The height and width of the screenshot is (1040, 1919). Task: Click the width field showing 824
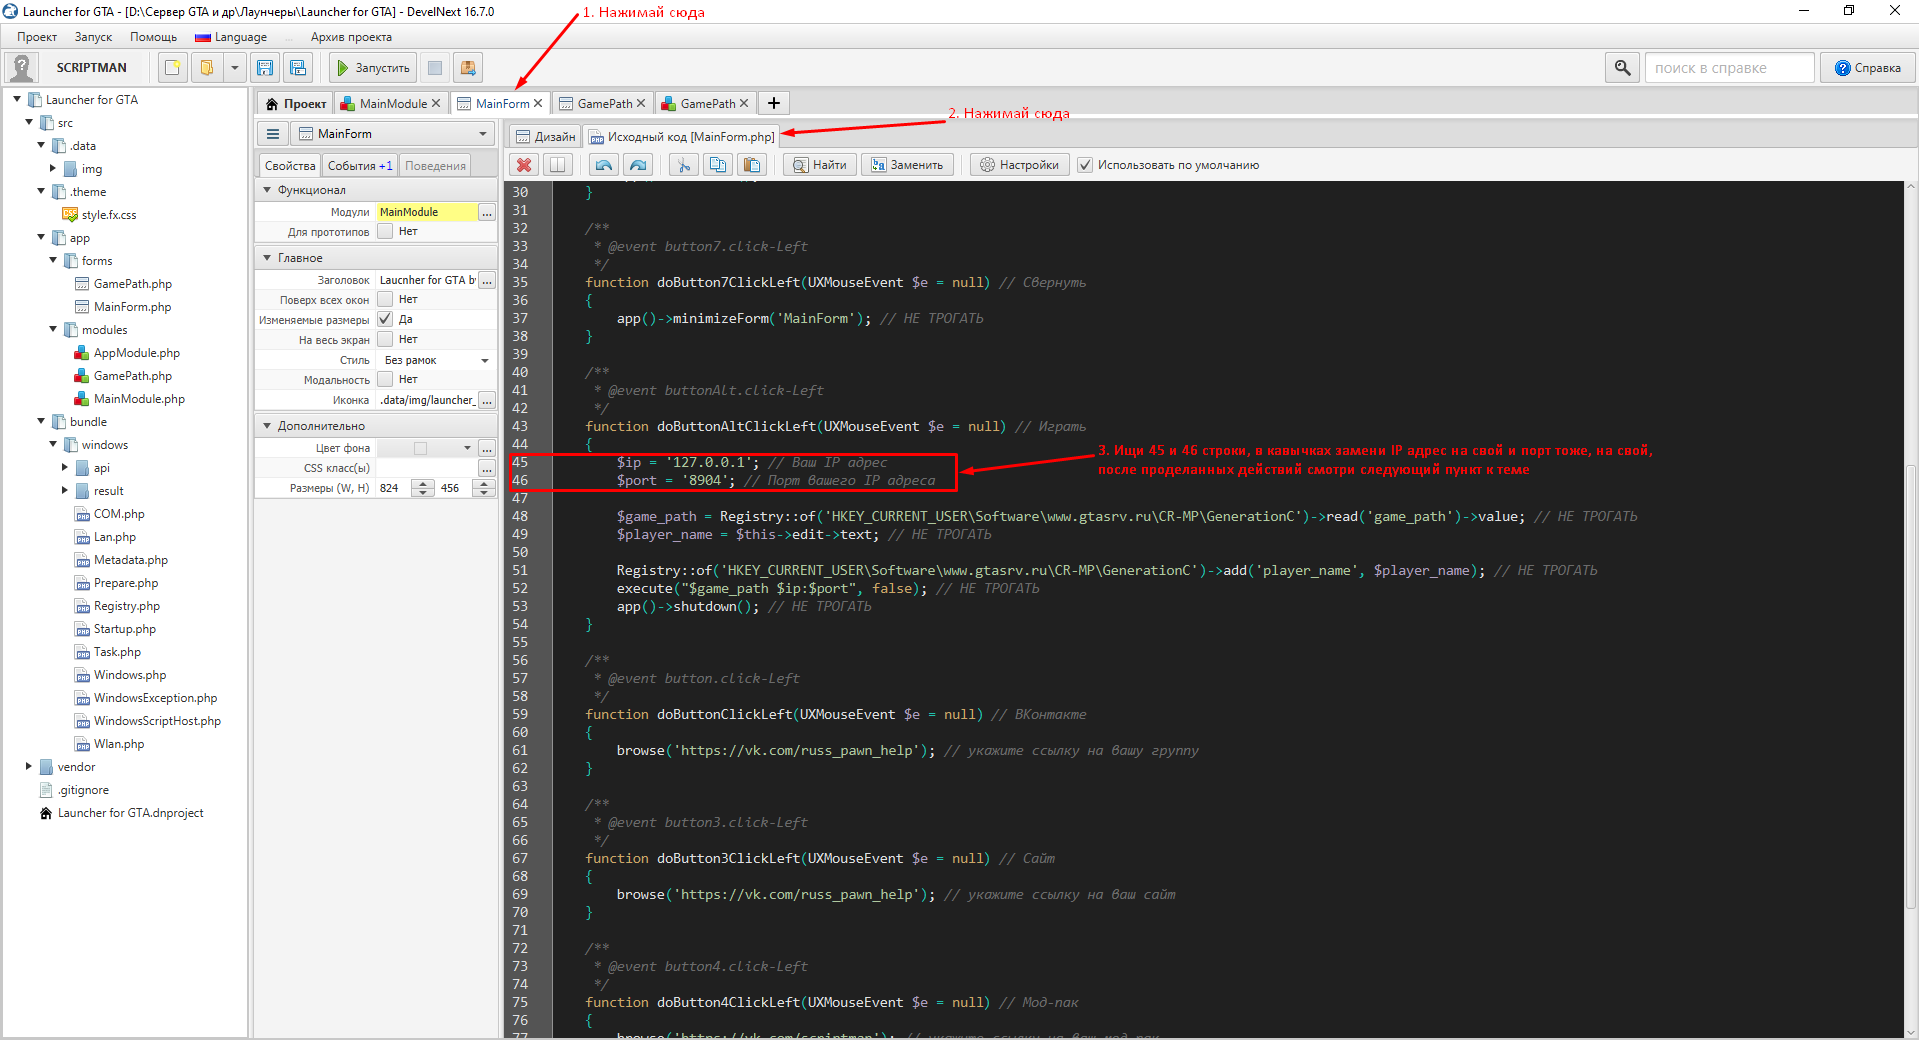point(394,488)
